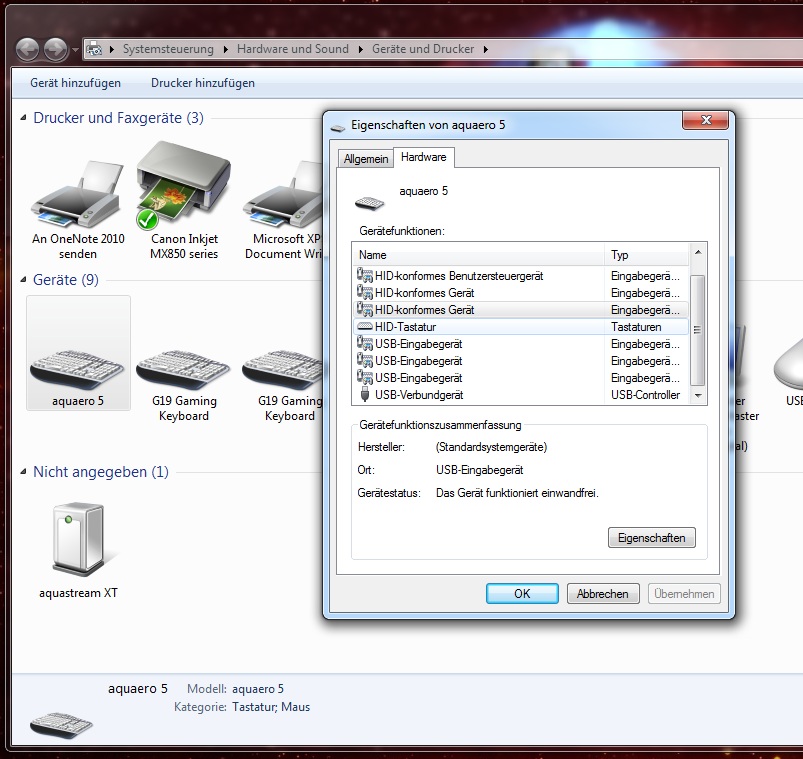Switch to the Allgemein tab
Screen dimensions: 803x759
tap(365, 159)
